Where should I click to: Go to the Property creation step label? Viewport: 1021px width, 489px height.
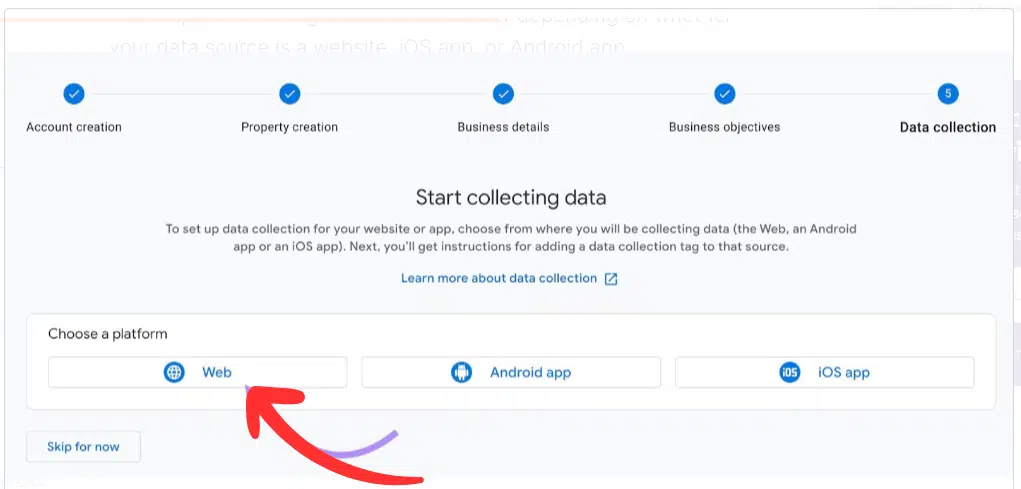click(x=289, y=127)
